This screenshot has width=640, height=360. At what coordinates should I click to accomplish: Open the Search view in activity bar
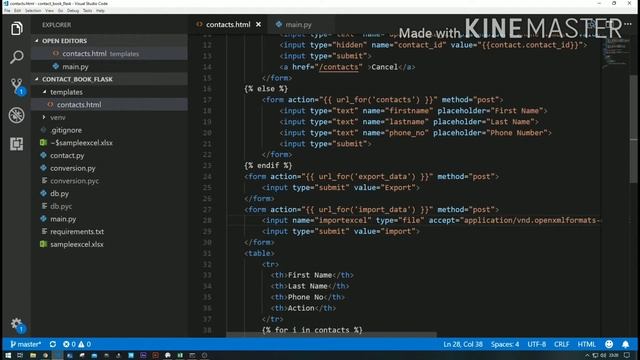16,57
